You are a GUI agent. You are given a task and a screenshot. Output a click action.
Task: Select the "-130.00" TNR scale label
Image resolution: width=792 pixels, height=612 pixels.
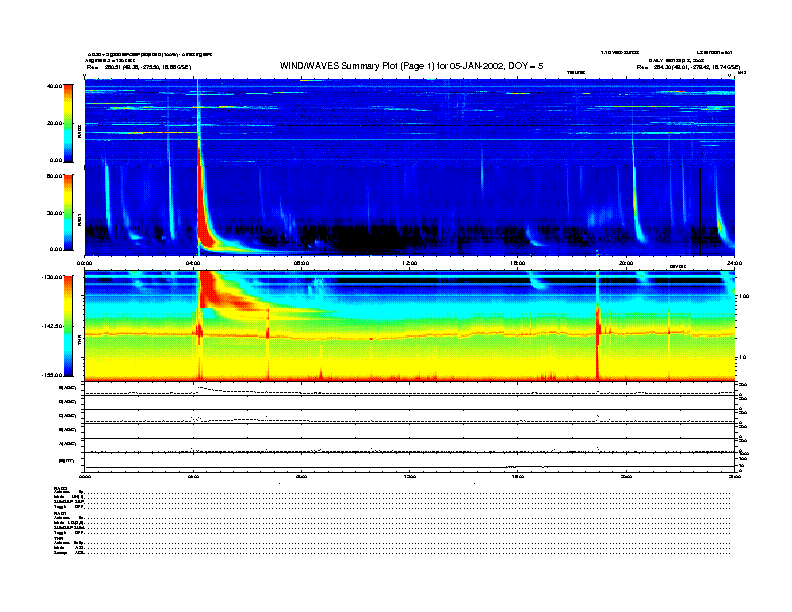click(52, 277)
